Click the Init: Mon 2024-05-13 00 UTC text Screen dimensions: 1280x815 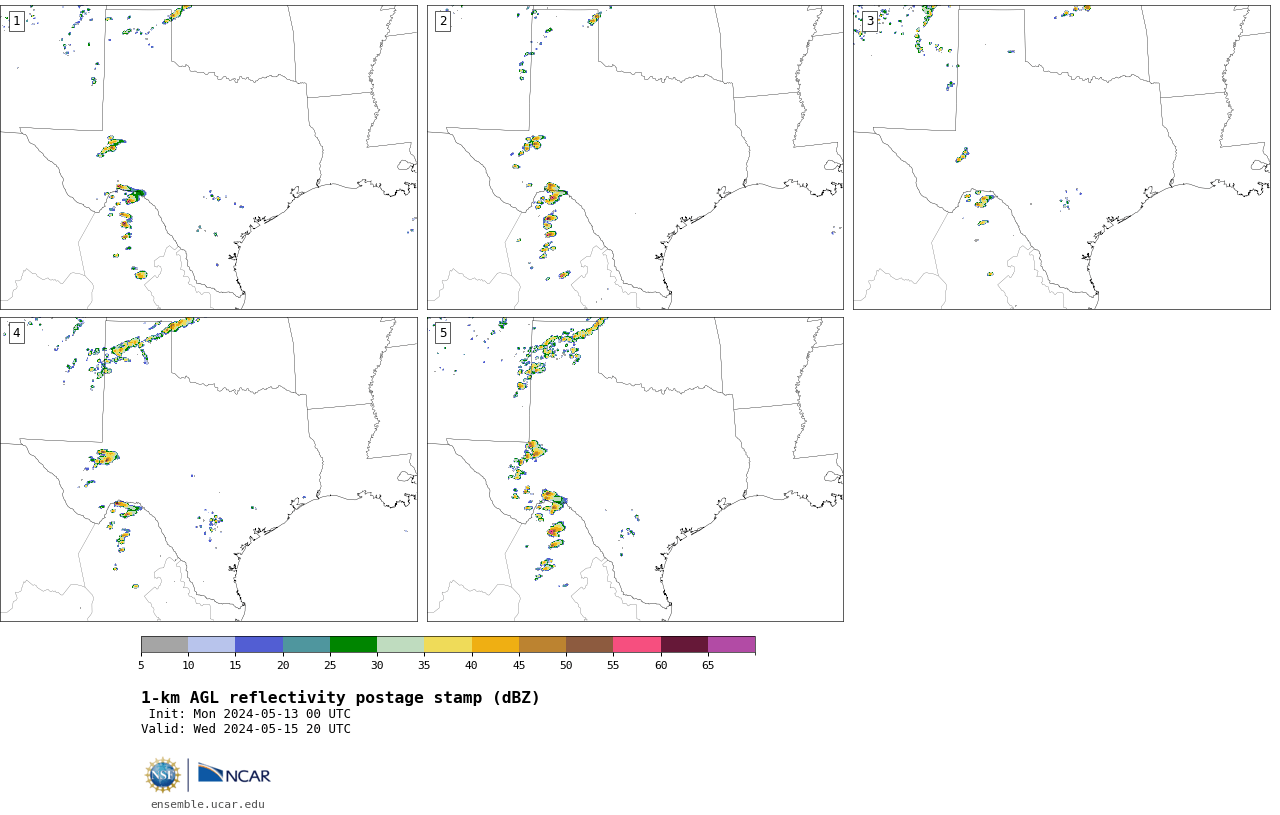250,714
